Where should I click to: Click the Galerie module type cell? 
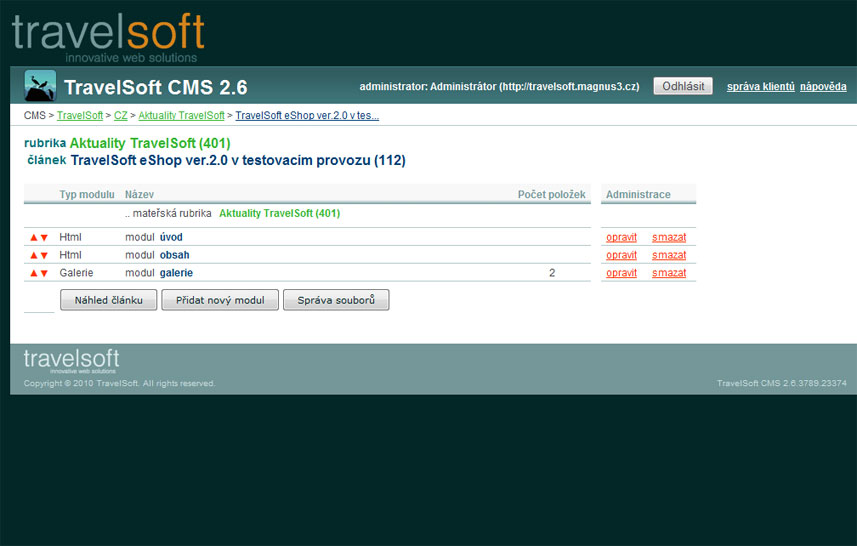pos(76,273)
